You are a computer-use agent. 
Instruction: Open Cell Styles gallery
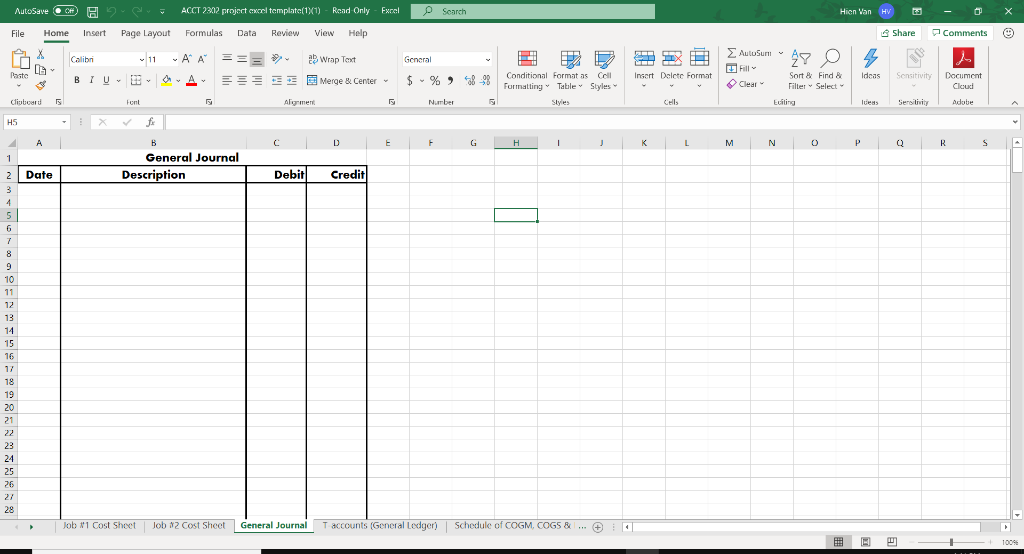[x=604, y=70]
